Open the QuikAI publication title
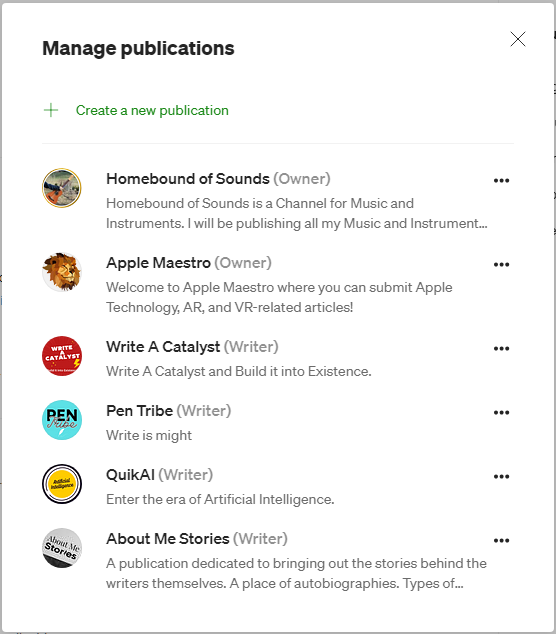Screen dimensions: 556x634 (130, 475)
